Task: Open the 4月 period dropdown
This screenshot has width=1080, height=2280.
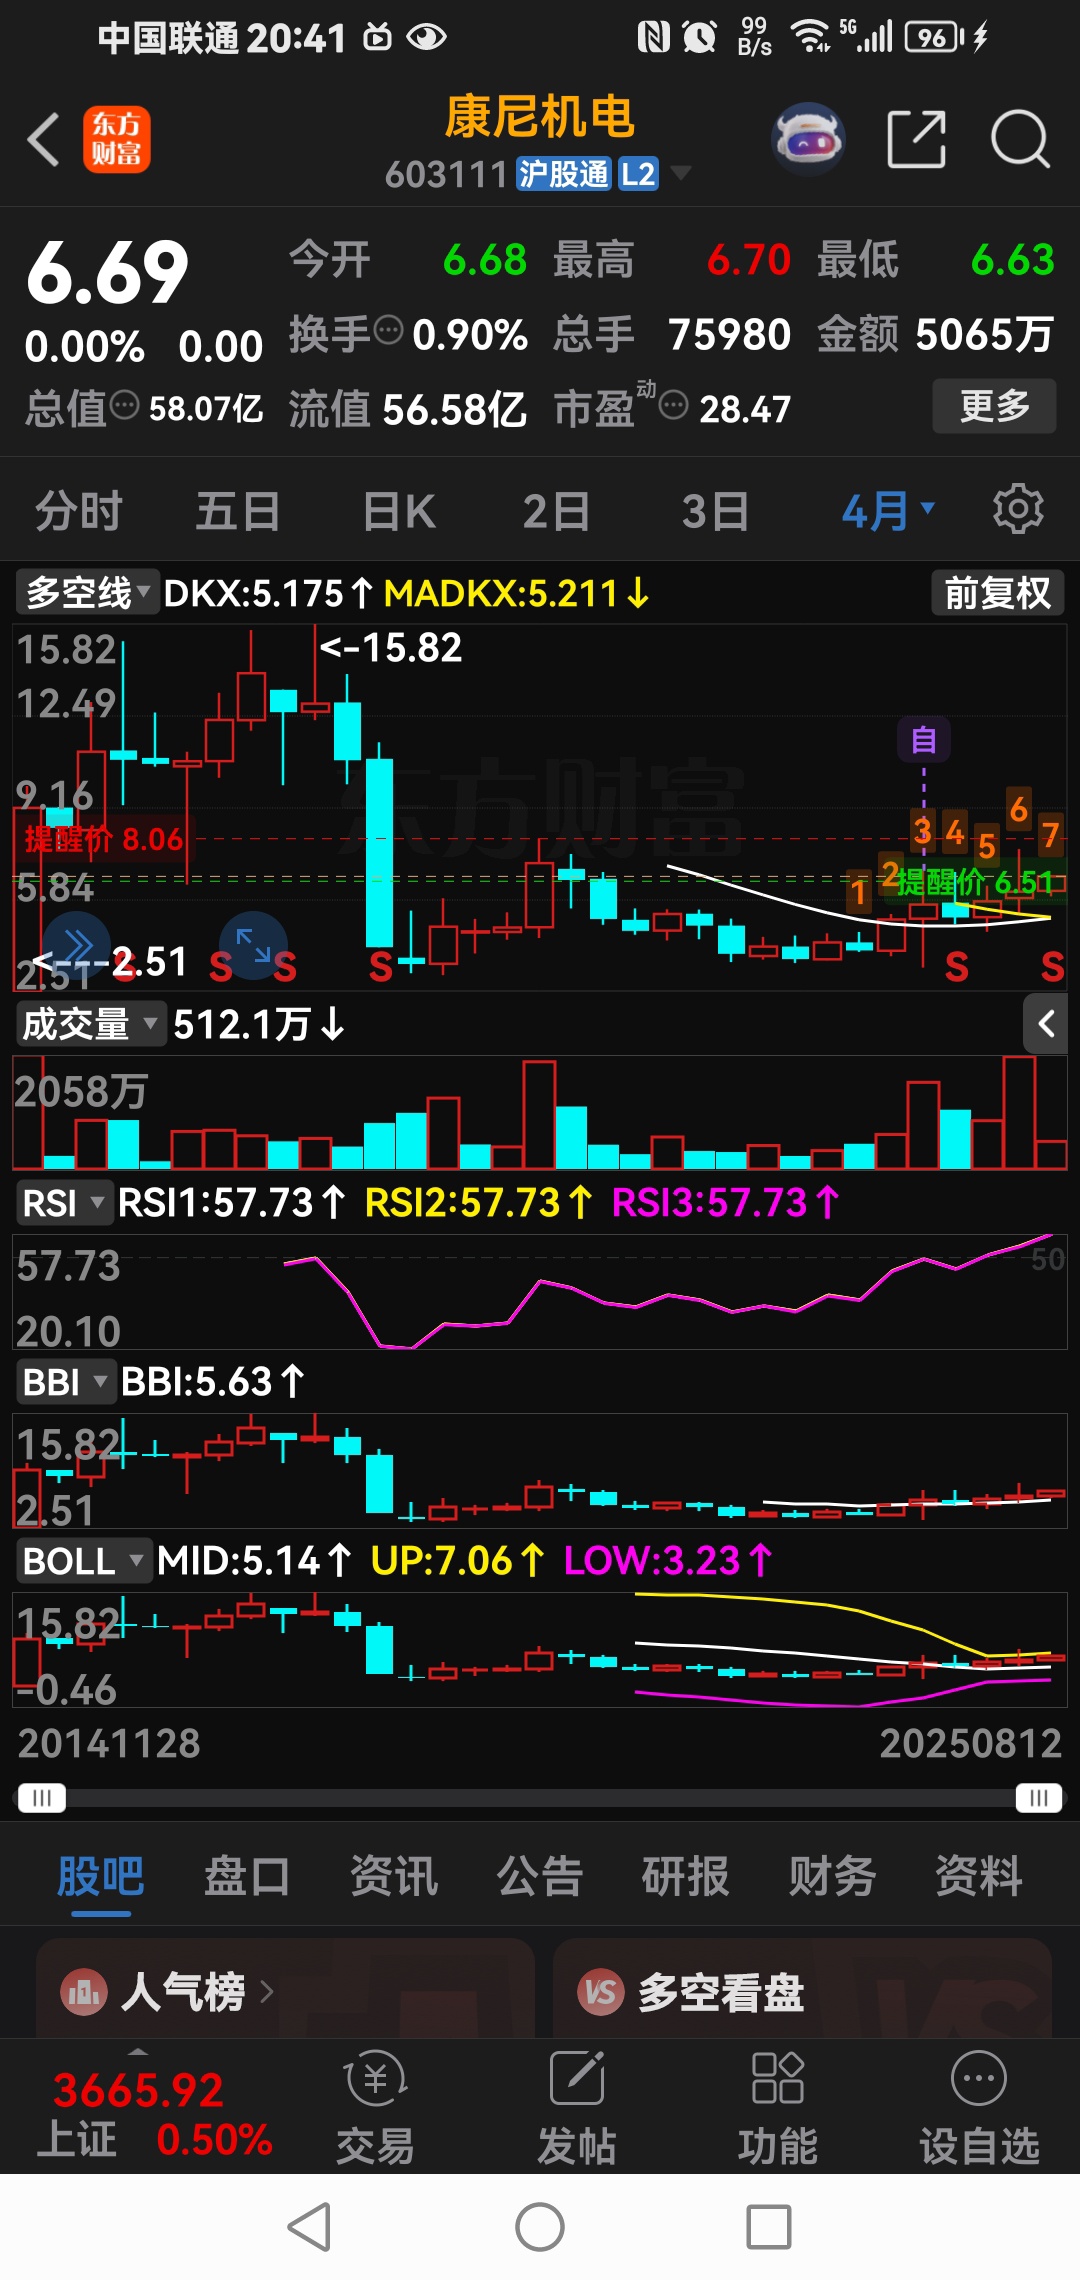Action: pyautogui.click(x=888, y=510)
